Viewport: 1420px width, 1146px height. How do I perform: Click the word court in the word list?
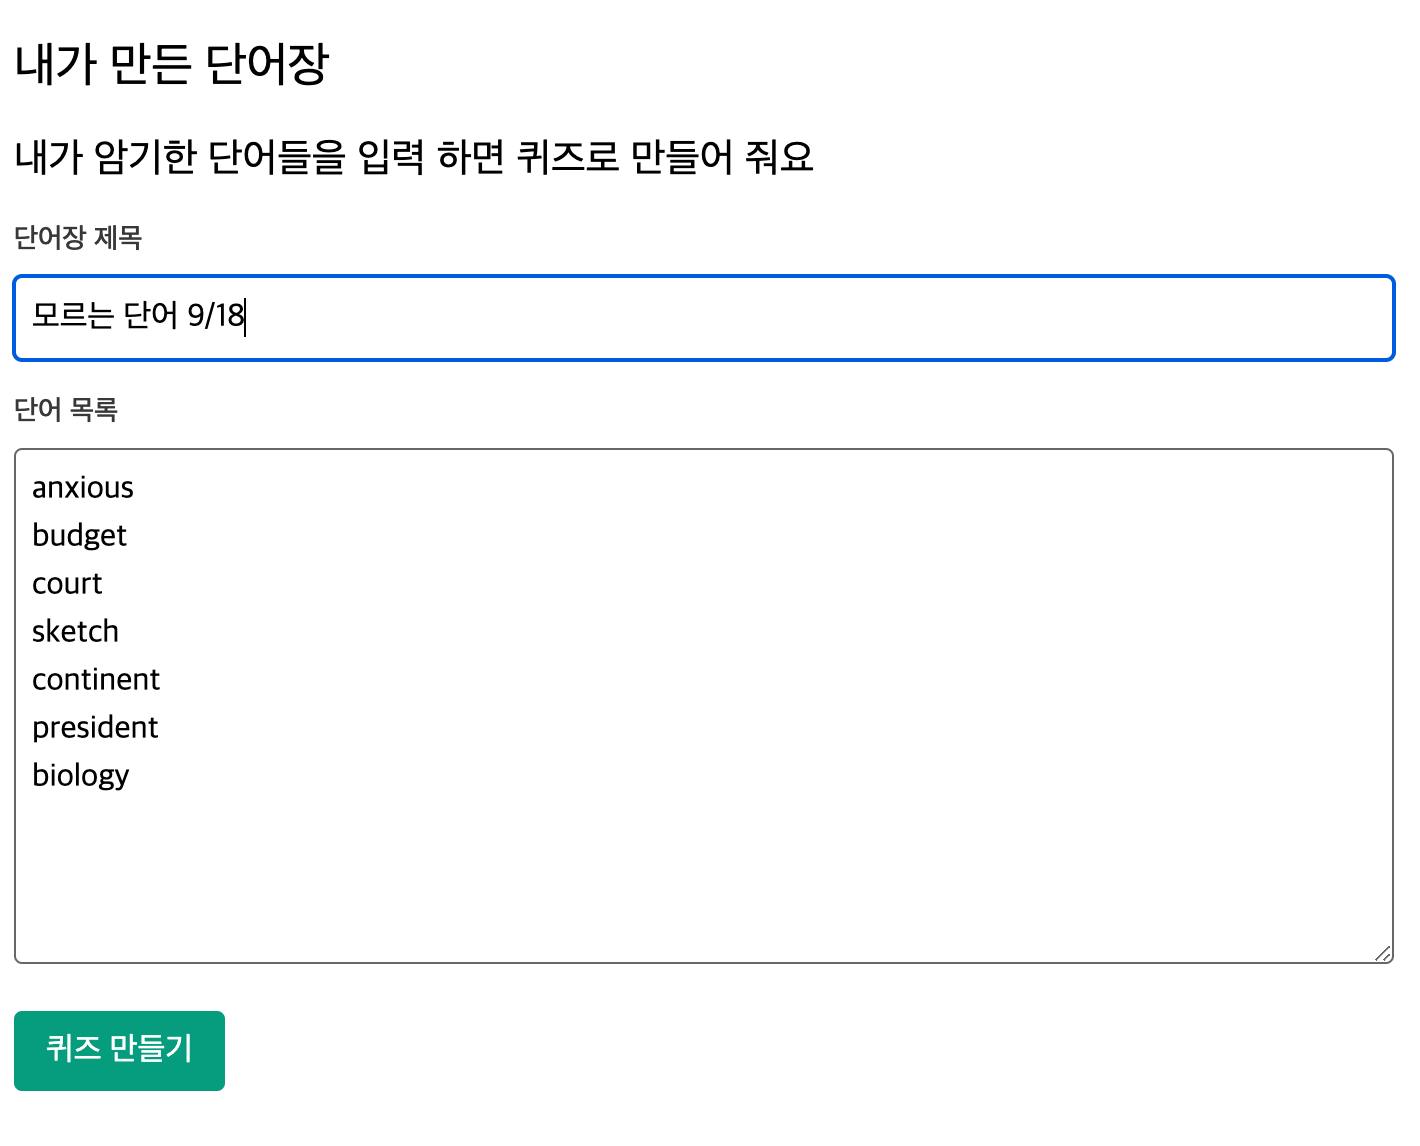[x=67, y=584]
